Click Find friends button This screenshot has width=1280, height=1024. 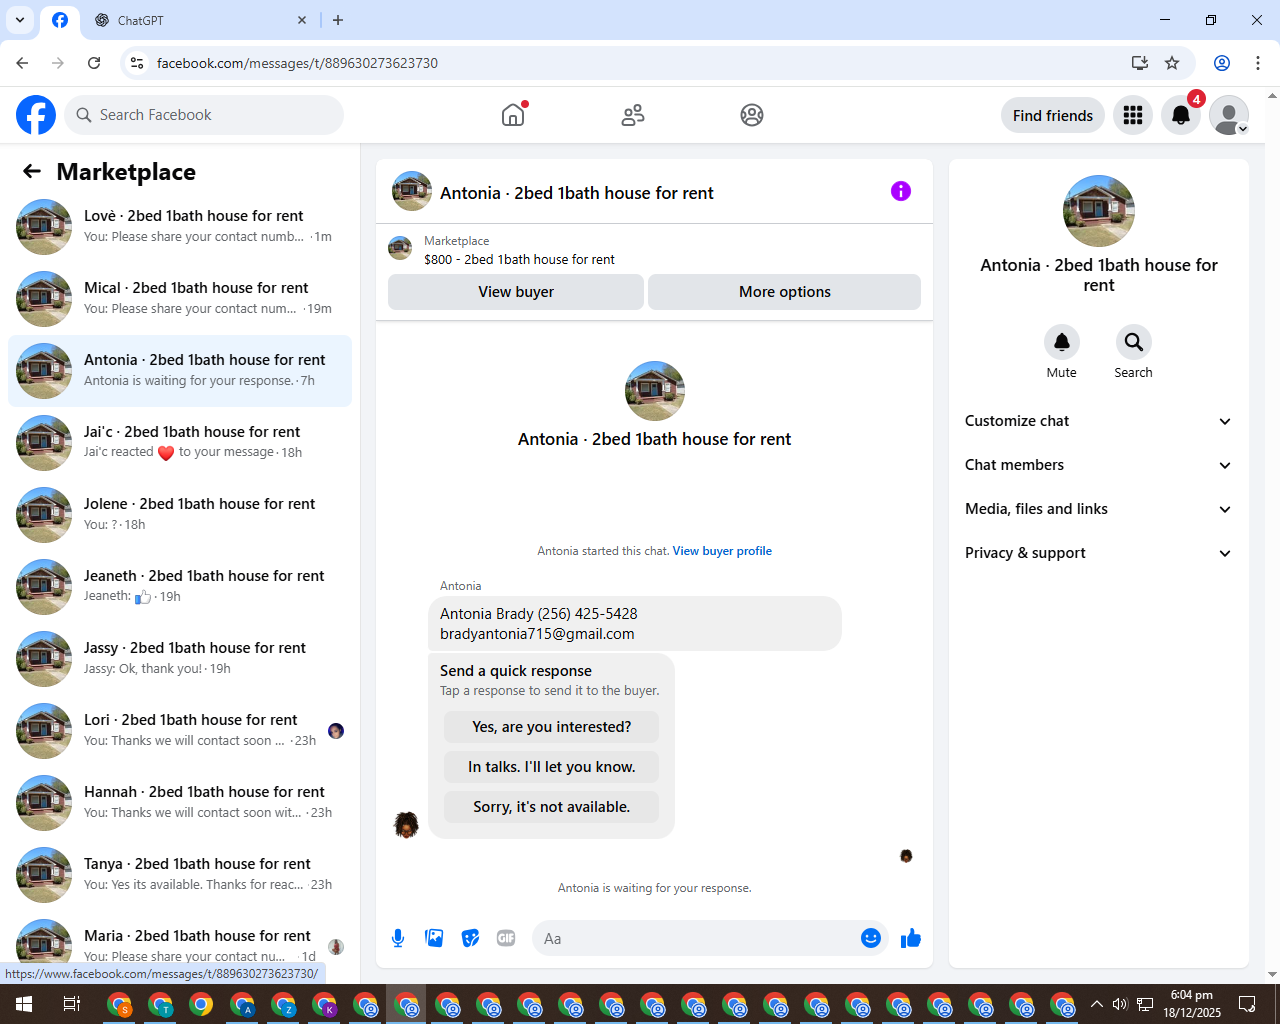point(1053,115)
